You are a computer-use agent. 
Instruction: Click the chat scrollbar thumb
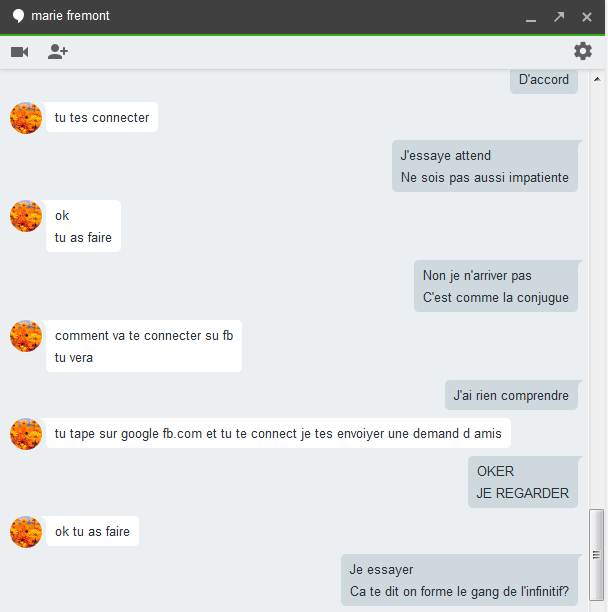point(596,555)
